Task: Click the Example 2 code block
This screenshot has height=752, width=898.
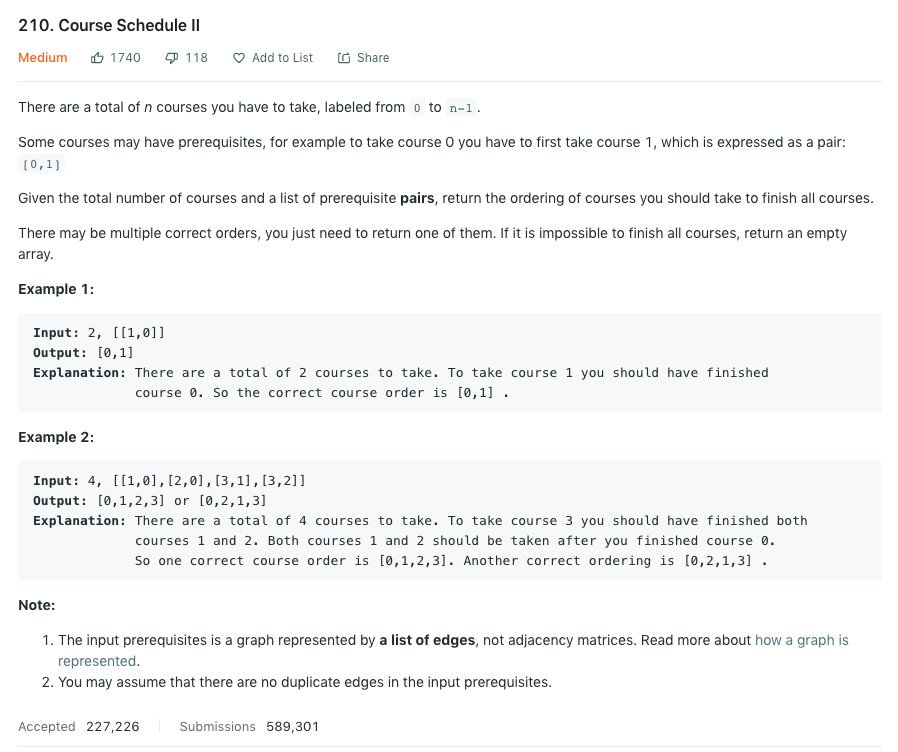Action: point(450,521)
